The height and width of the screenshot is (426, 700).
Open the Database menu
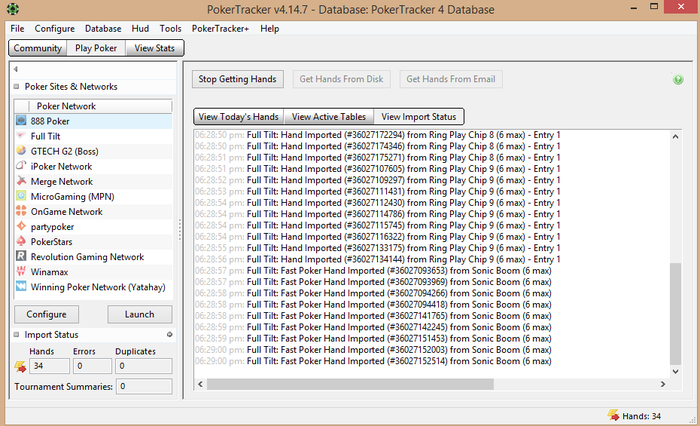tap(103, 29)
